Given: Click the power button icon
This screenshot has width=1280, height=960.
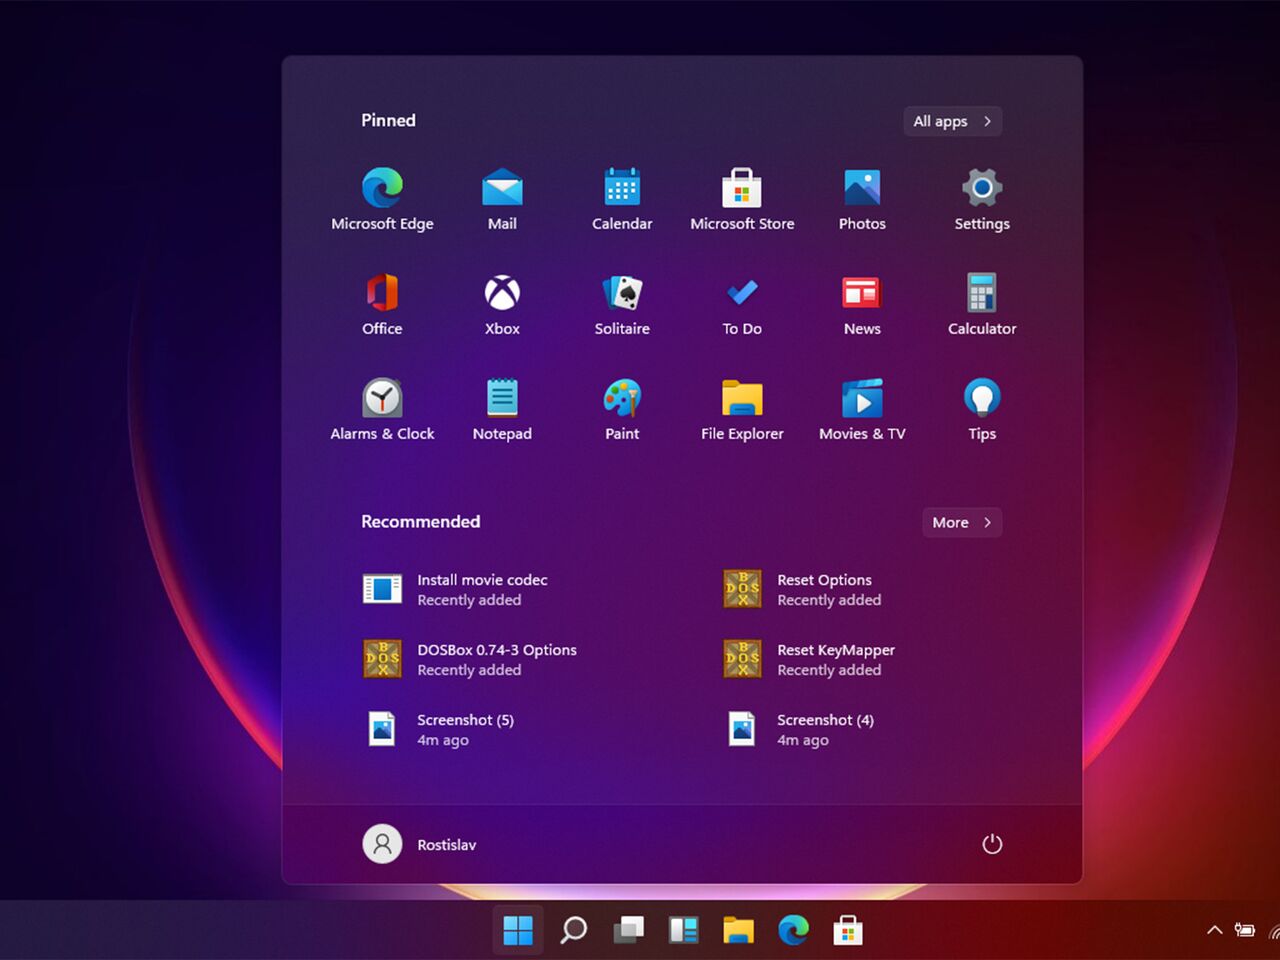Looking at the screenshot, I should pos(992,844).
